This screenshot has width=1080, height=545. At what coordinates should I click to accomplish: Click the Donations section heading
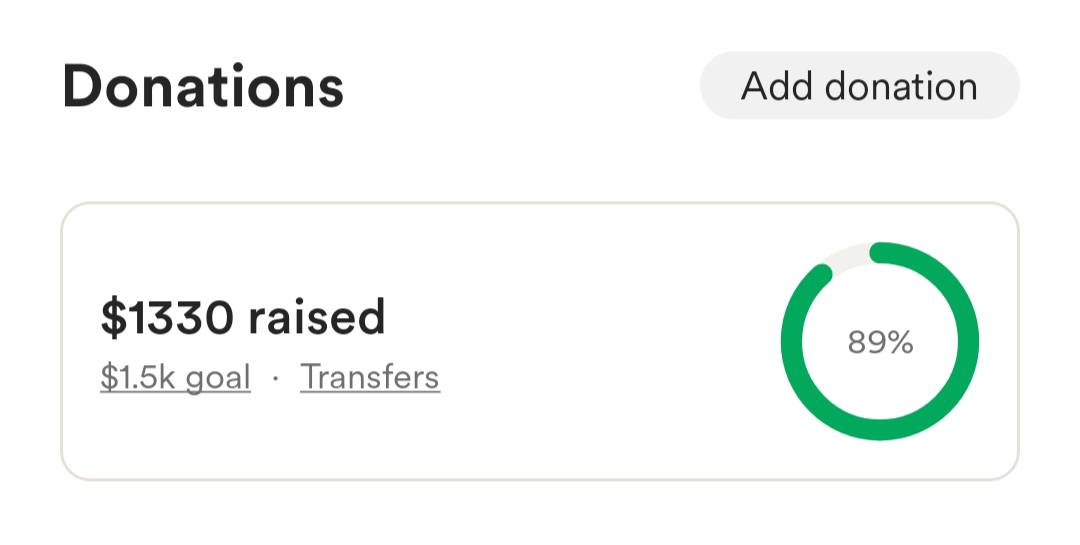point(203,87)
